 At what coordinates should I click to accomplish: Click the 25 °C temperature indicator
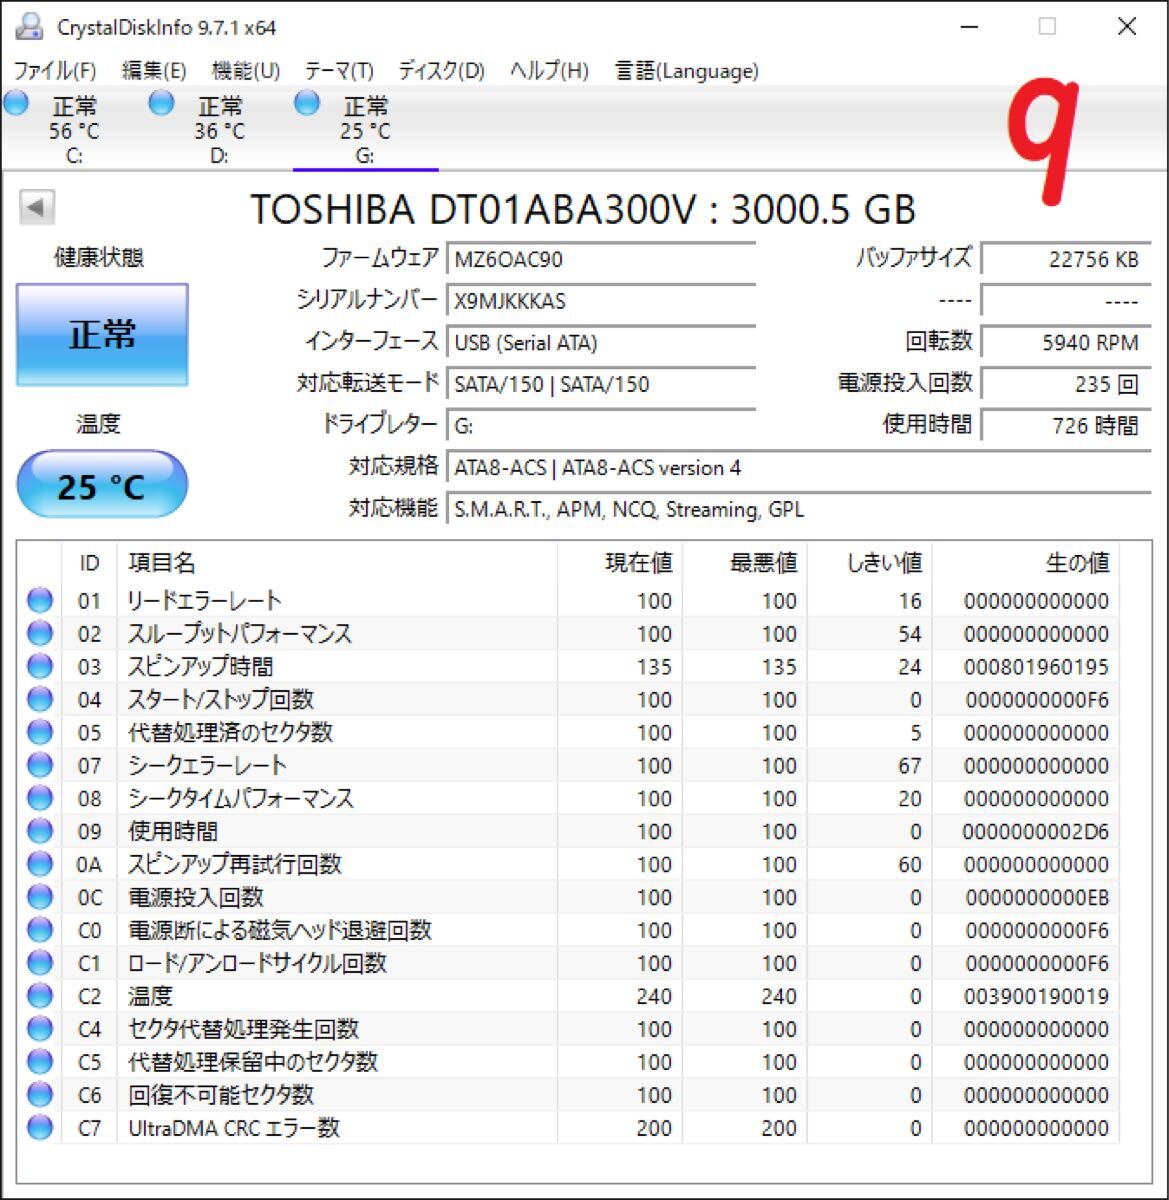[102, 486]
